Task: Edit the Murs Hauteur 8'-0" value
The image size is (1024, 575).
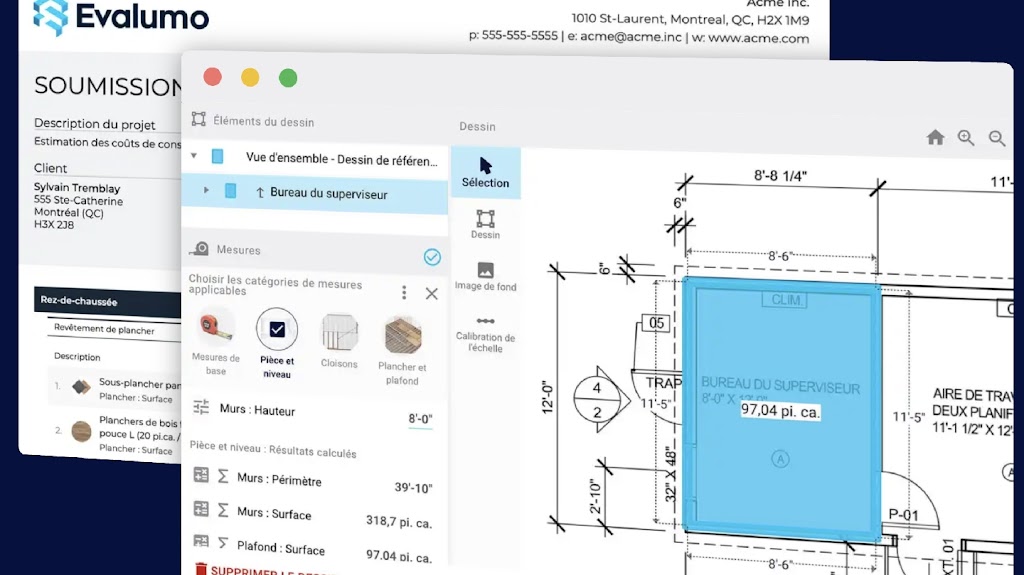Action: click(x=420, y=419)
